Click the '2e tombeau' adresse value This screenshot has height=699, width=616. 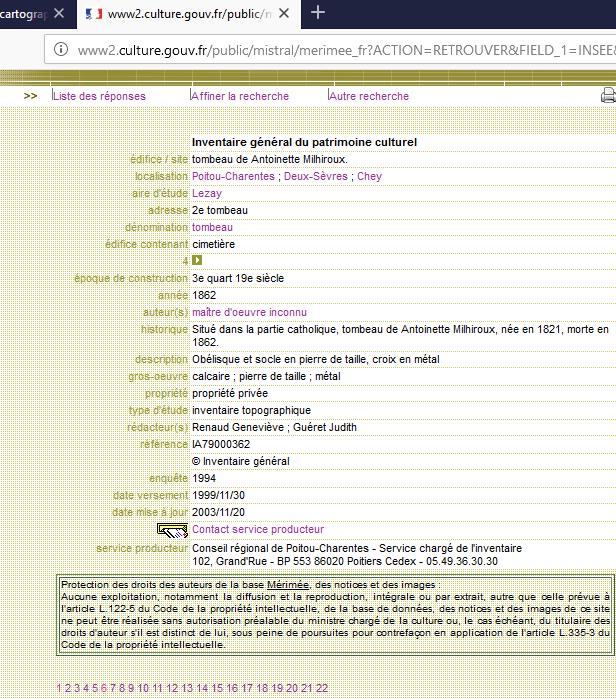[x=220, y=210]
